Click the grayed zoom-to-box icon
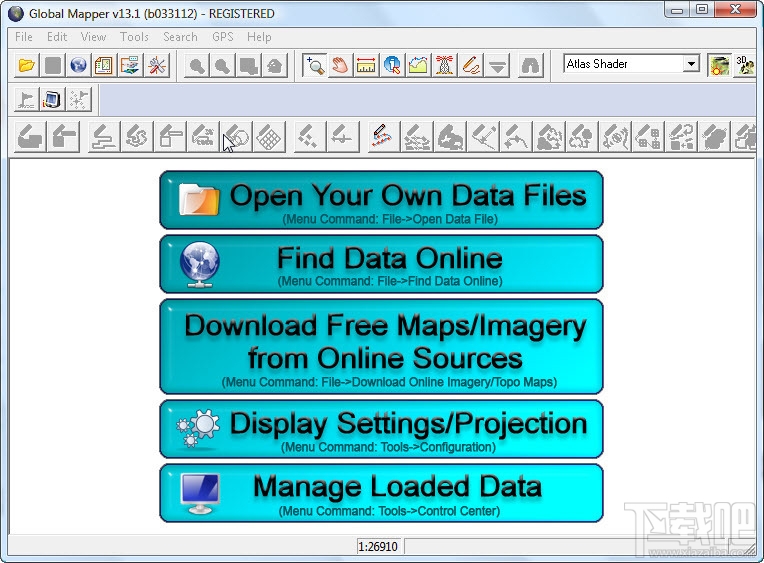The image size is (764, 563). tap(248, 65)
